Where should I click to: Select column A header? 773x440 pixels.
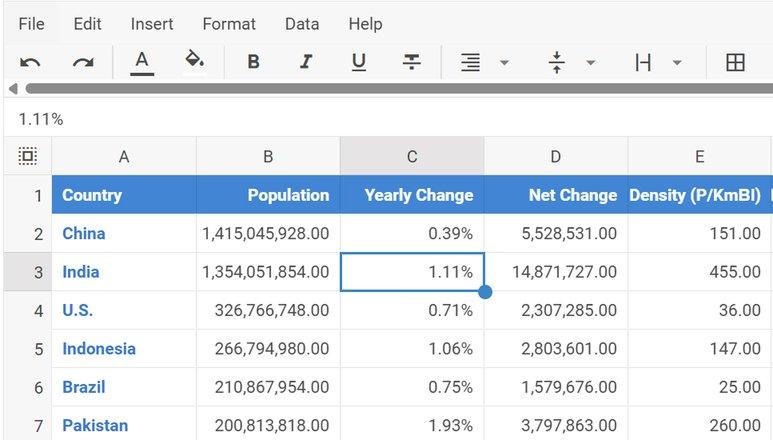click(124, 156)
